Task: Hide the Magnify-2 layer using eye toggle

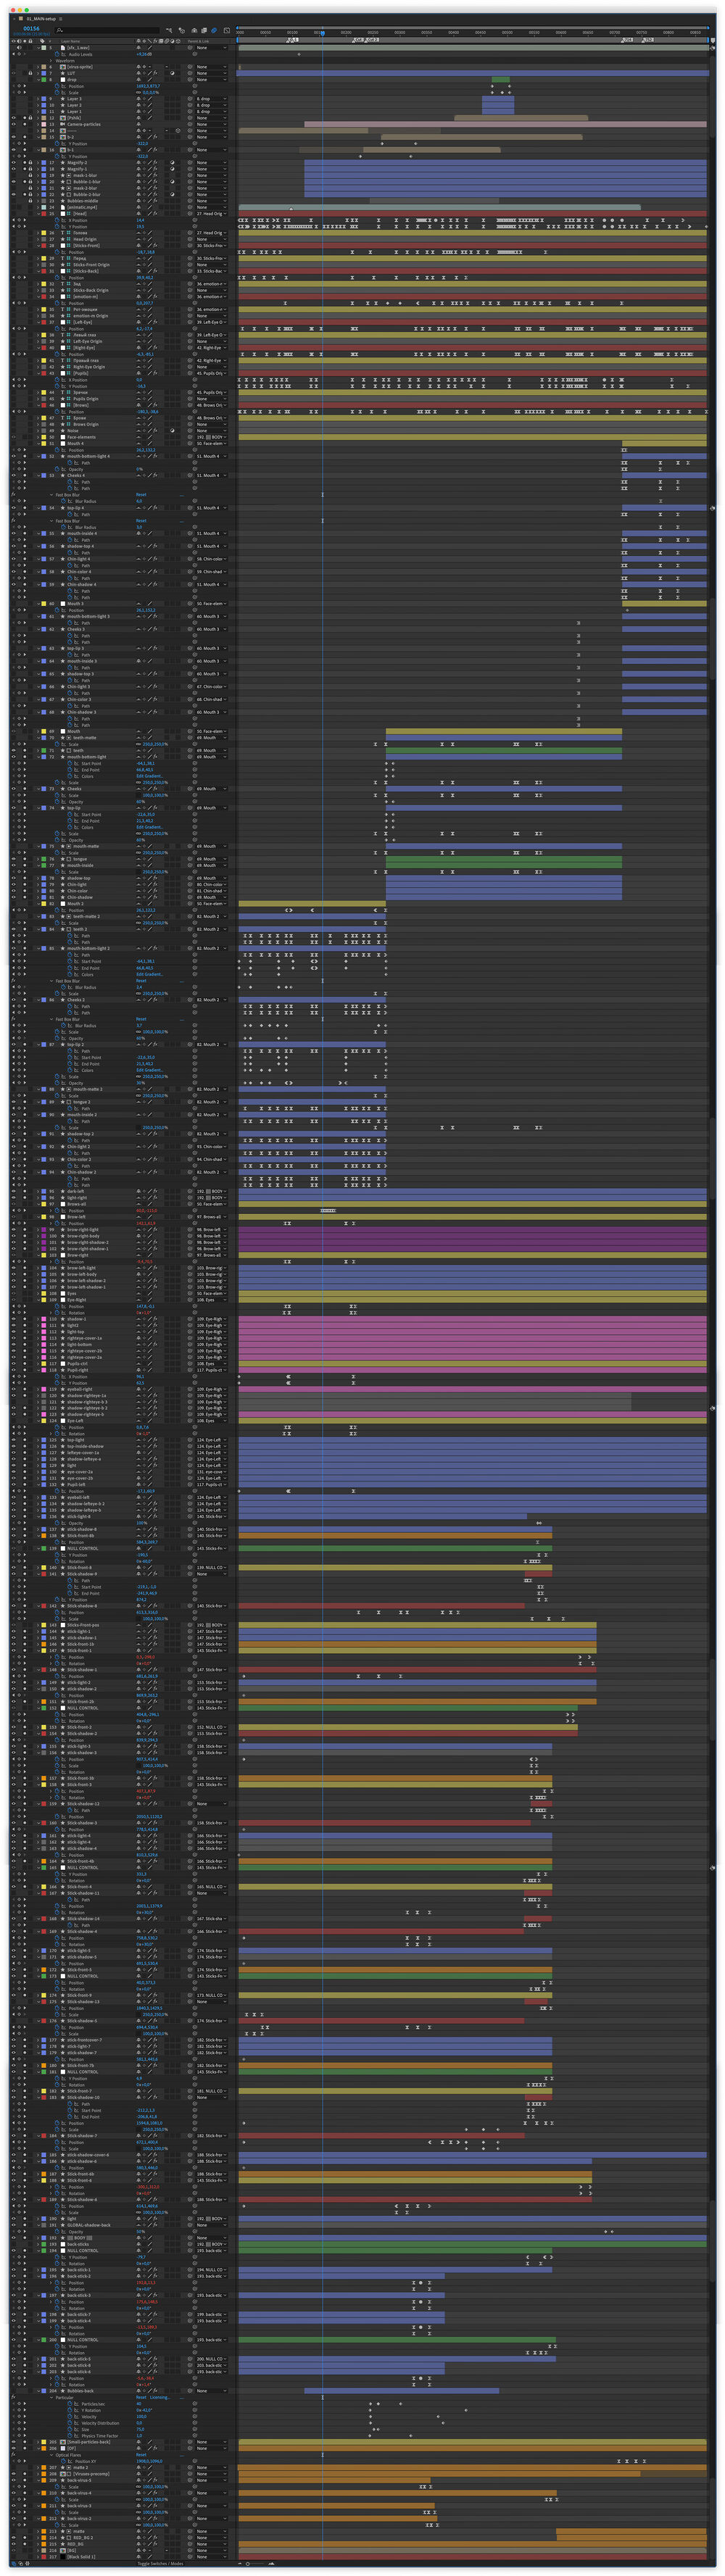Action: [14, 162]
